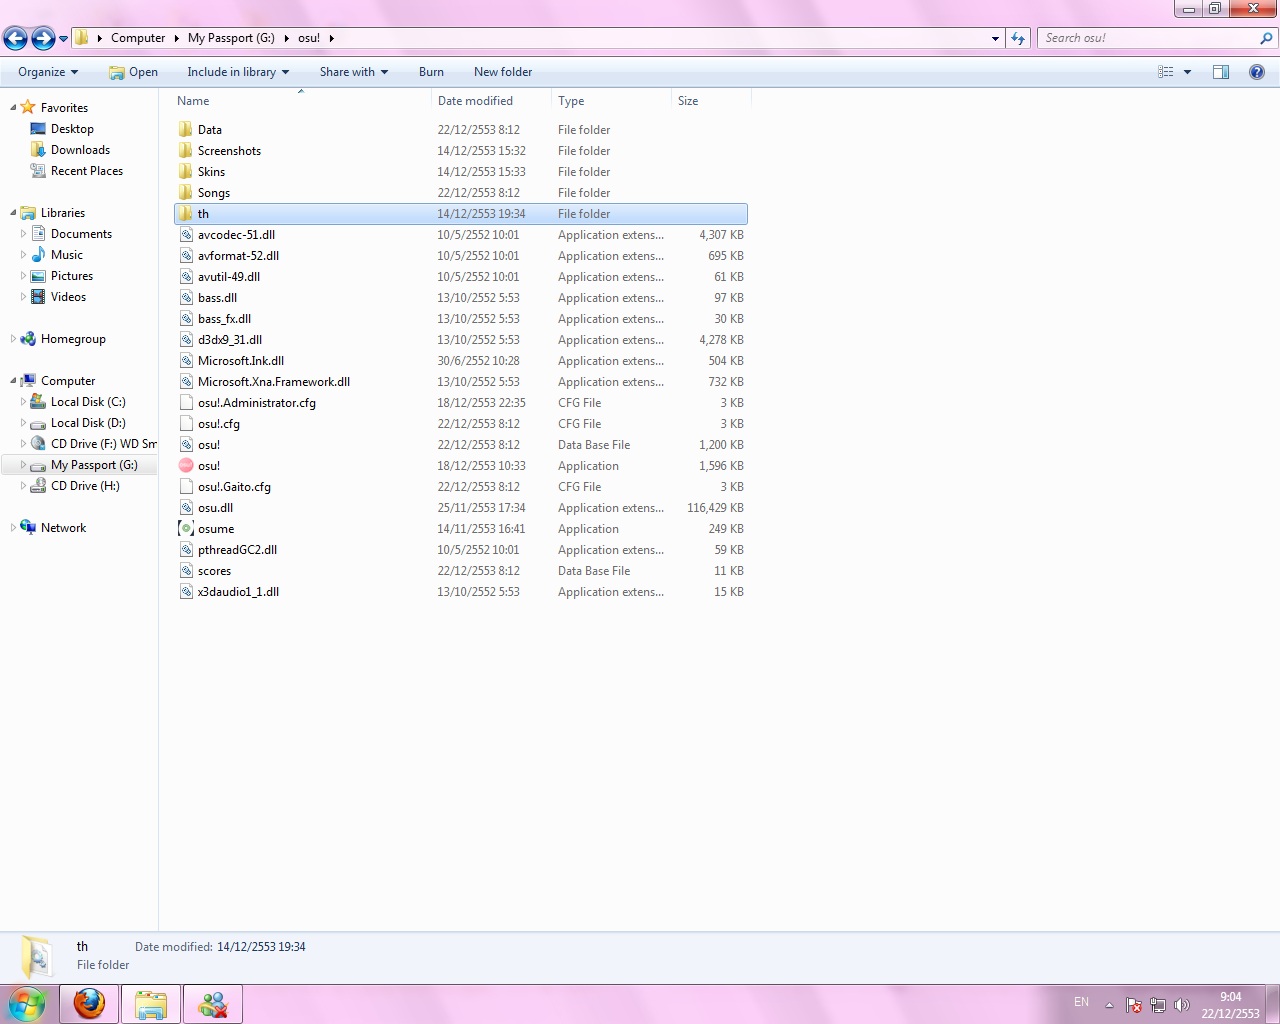The width and height of the screenshot is (1280, 1024).
Task: Sort by the Name column header
Action: tap(302, 101)
